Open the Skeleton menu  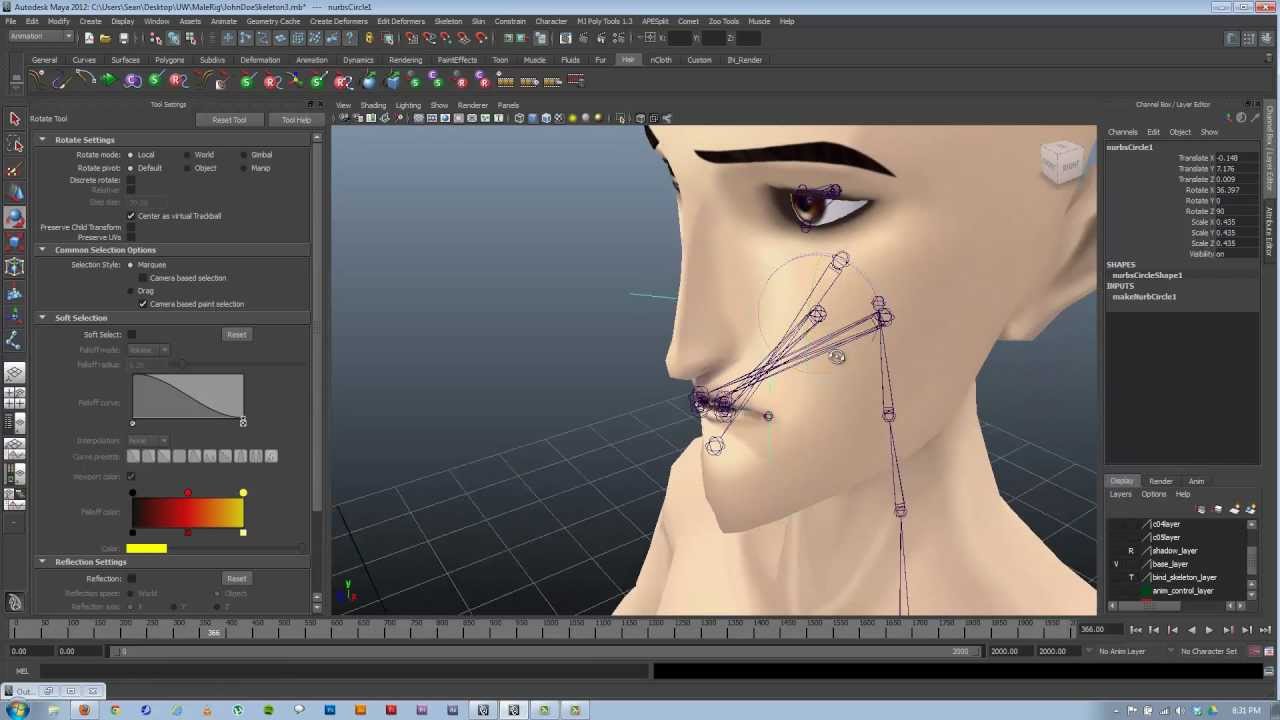click(x=448, y=21)
